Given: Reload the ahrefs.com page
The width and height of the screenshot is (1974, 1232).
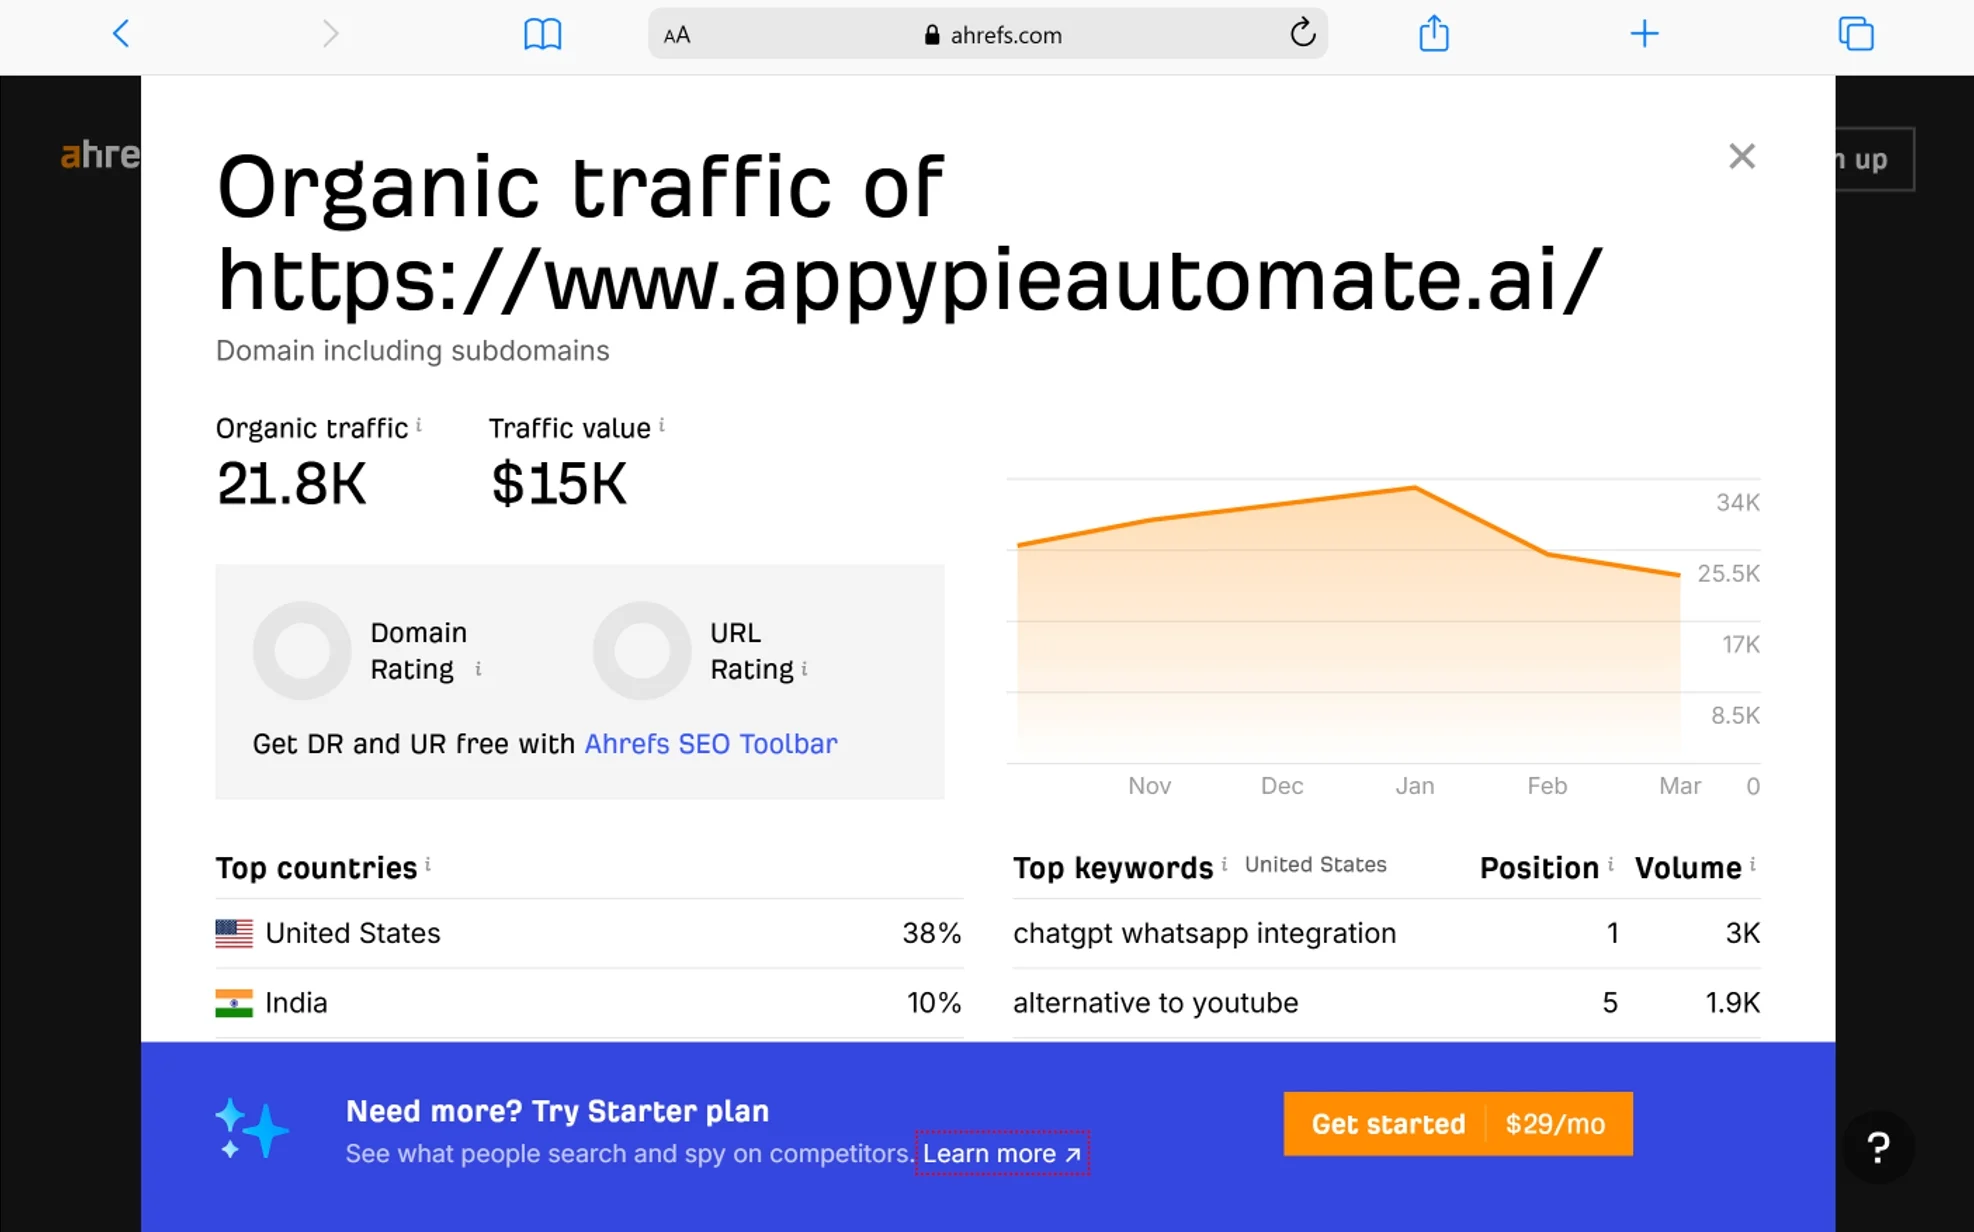Looking at the screenshot, I should [x=1302, y=34].
